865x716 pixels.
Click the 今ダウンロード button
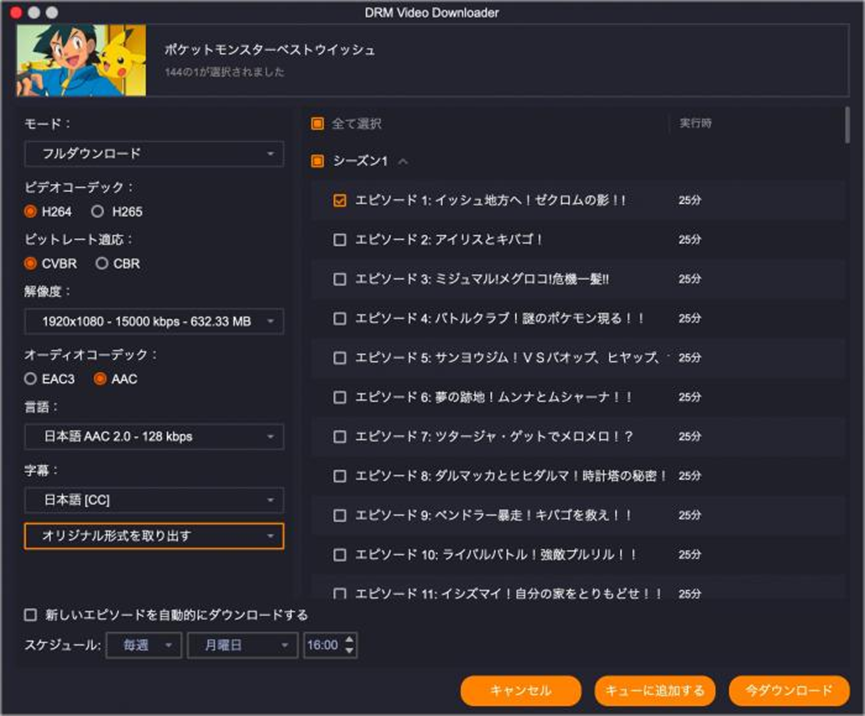click(x=789, y=691)
